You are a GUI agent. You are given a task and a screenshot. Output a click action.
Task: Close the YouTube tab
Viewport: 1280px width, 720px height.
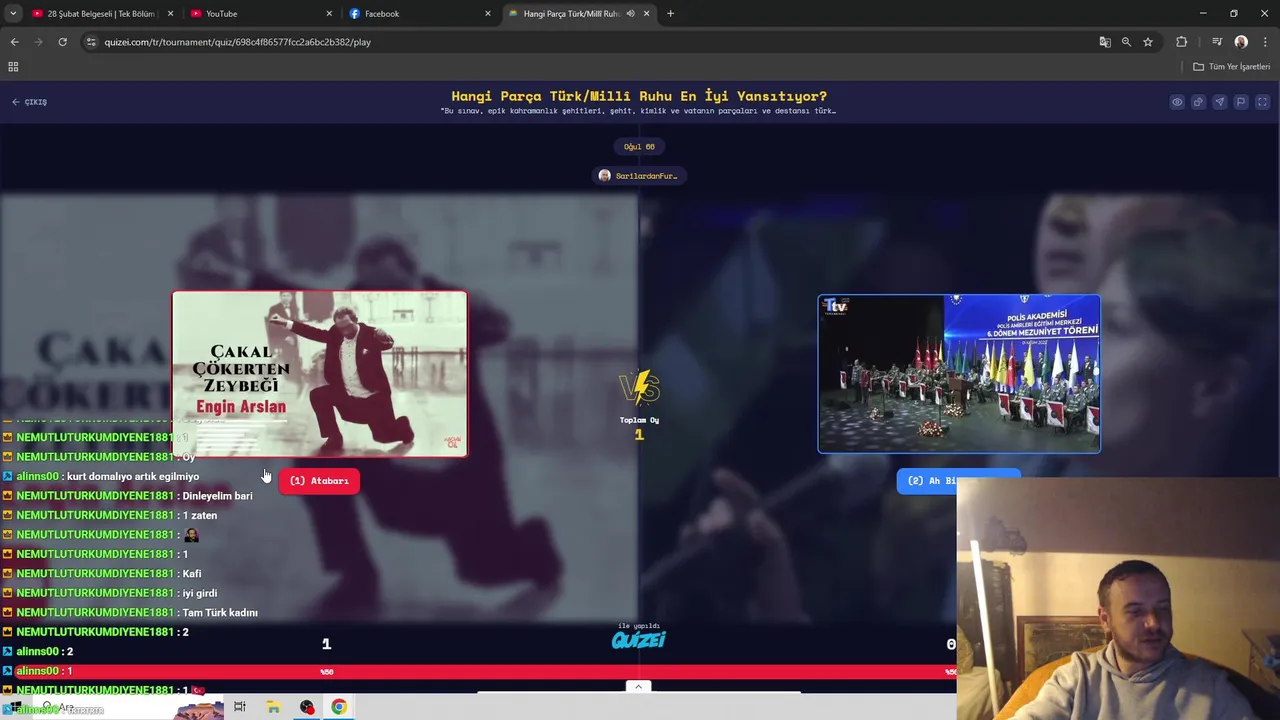click(329, 13)
